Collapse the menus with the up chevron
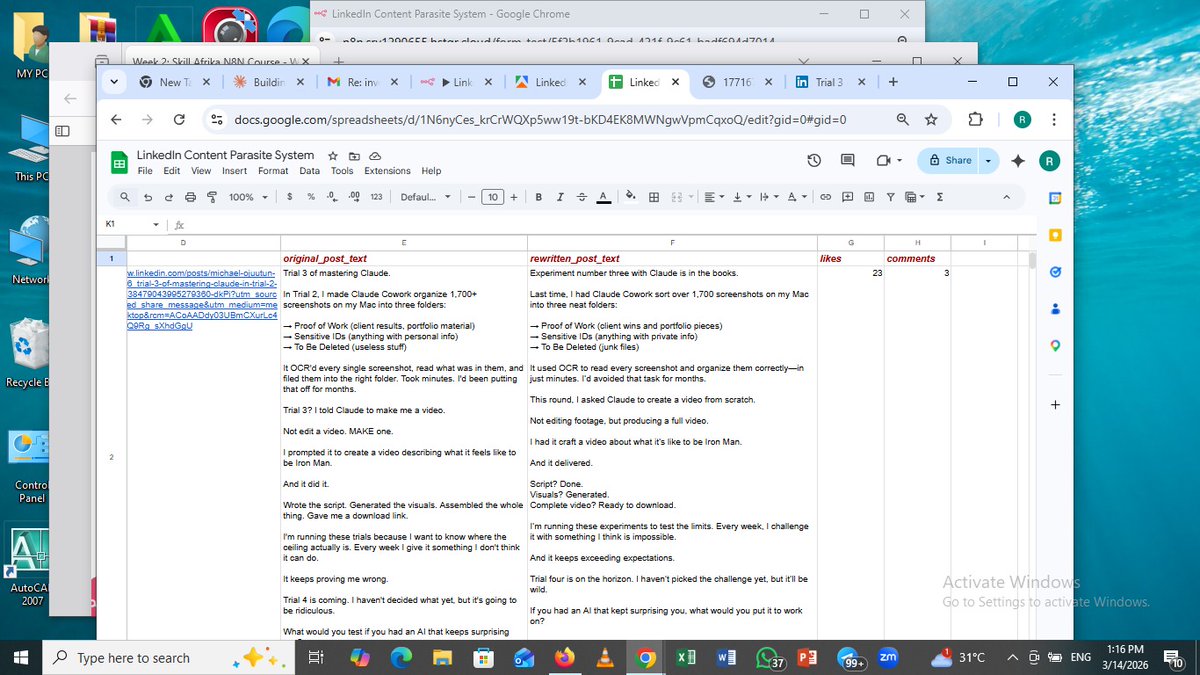Viewport: 1200px width, 675px height. 1006,197
